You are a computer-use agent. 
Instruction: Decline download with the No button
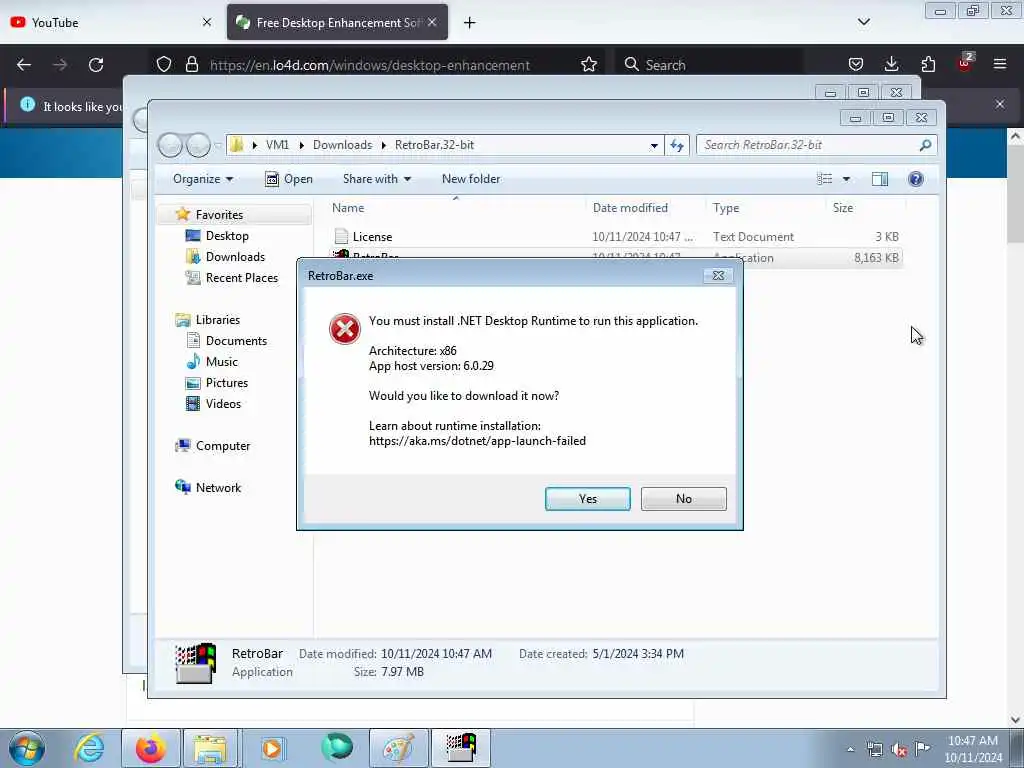coord(683,498)
